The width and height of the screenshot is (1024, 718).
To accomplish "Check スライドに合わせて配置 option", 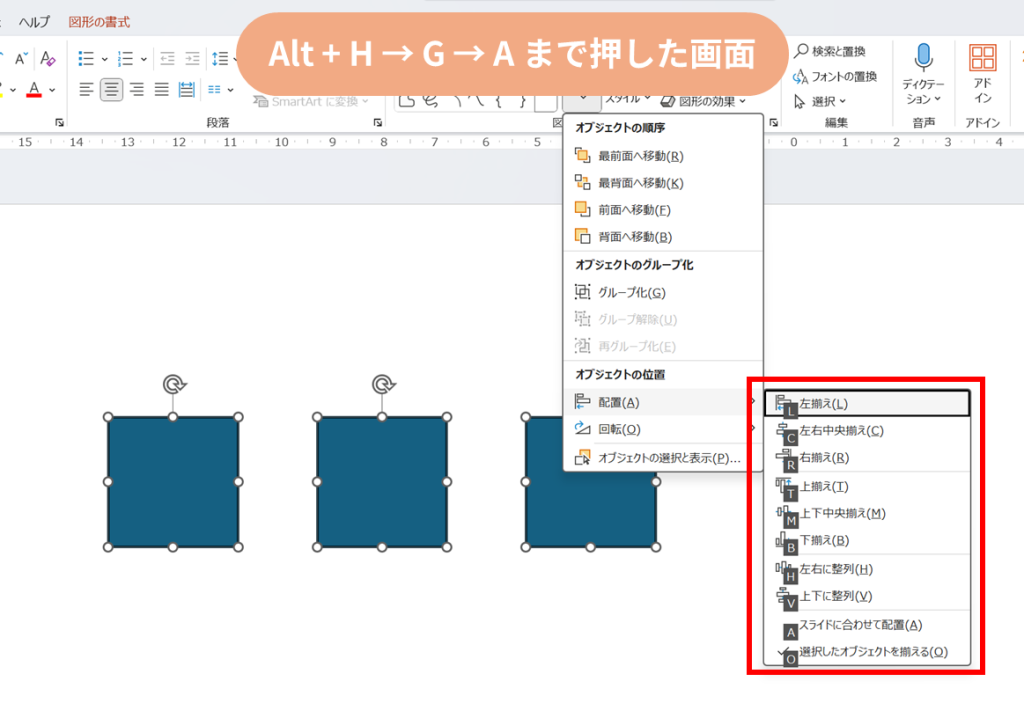I will click(860, 625).
